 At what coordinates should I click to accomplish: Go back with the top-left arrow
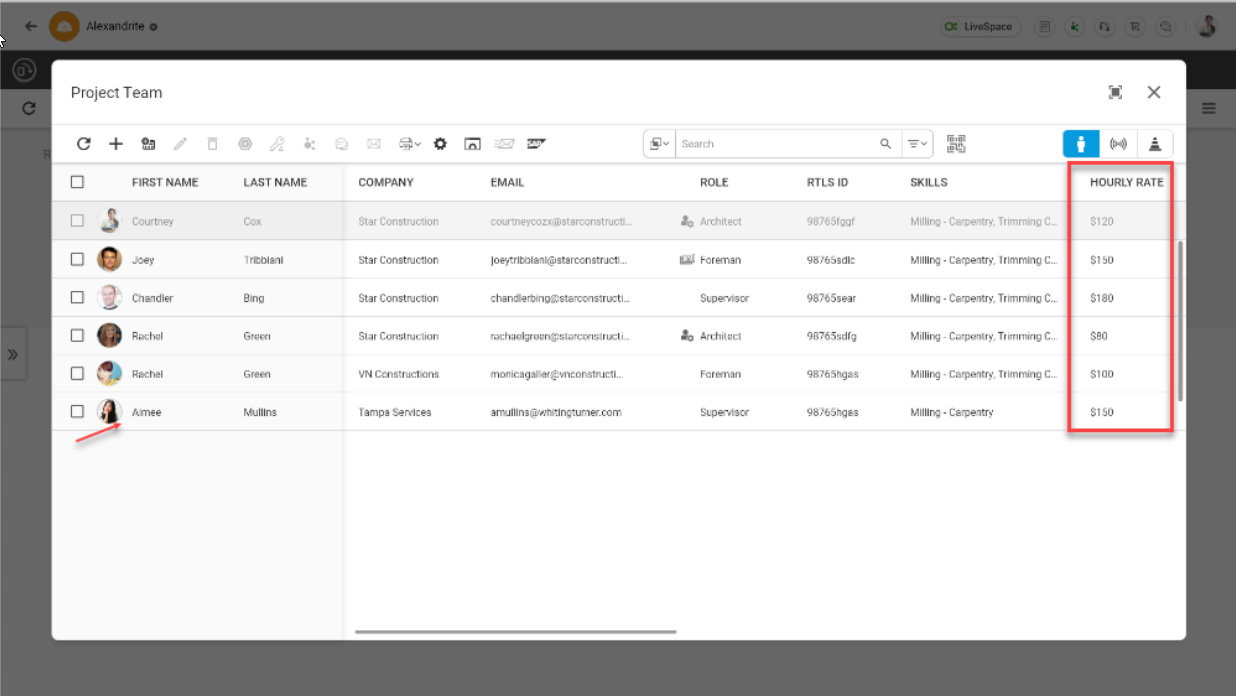[30, 27]
